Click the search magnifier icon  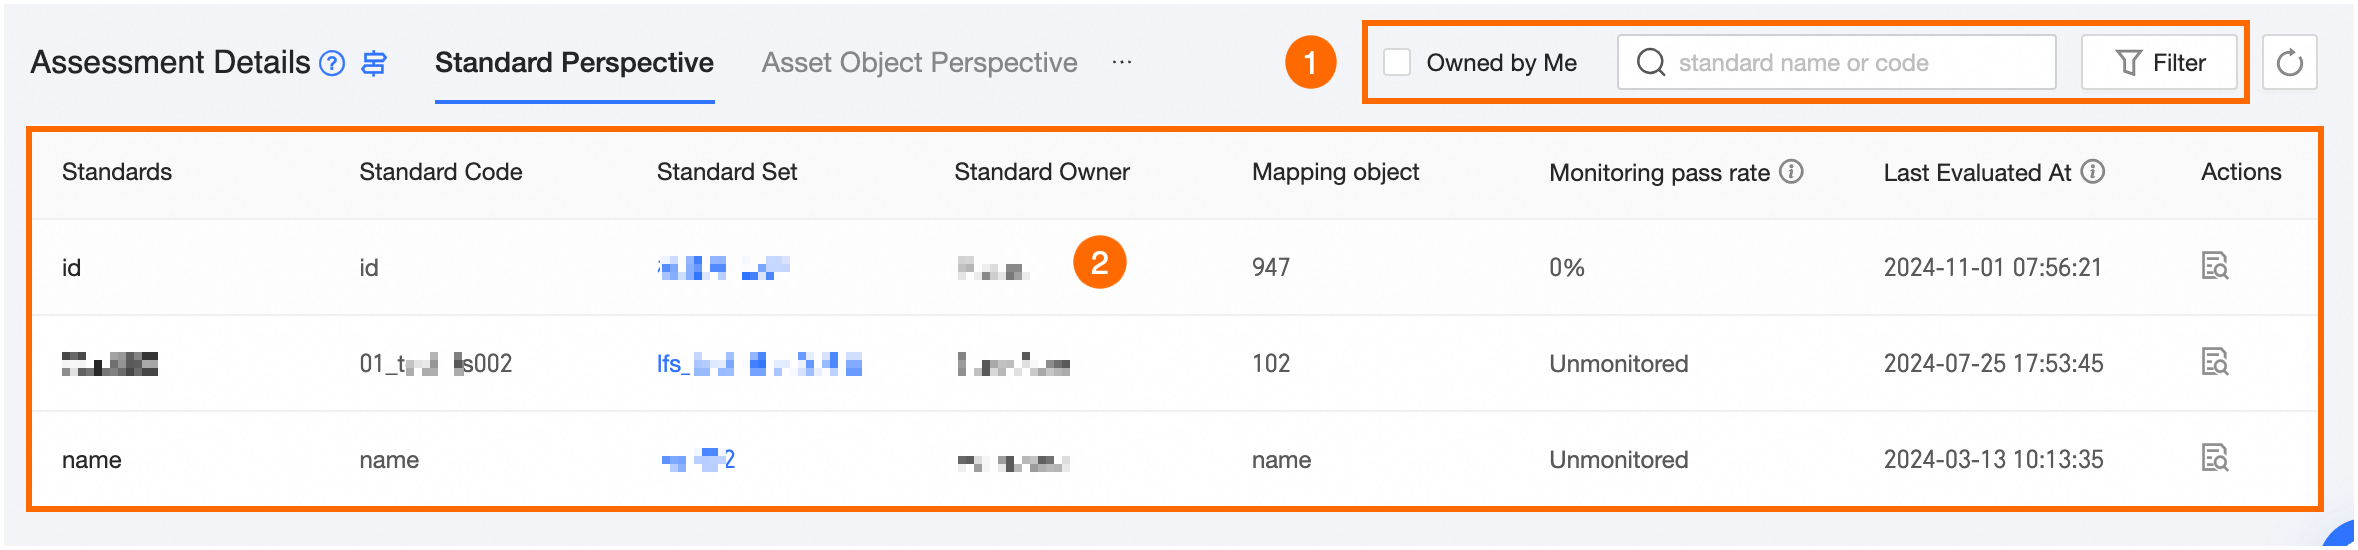coord(1651,62)
